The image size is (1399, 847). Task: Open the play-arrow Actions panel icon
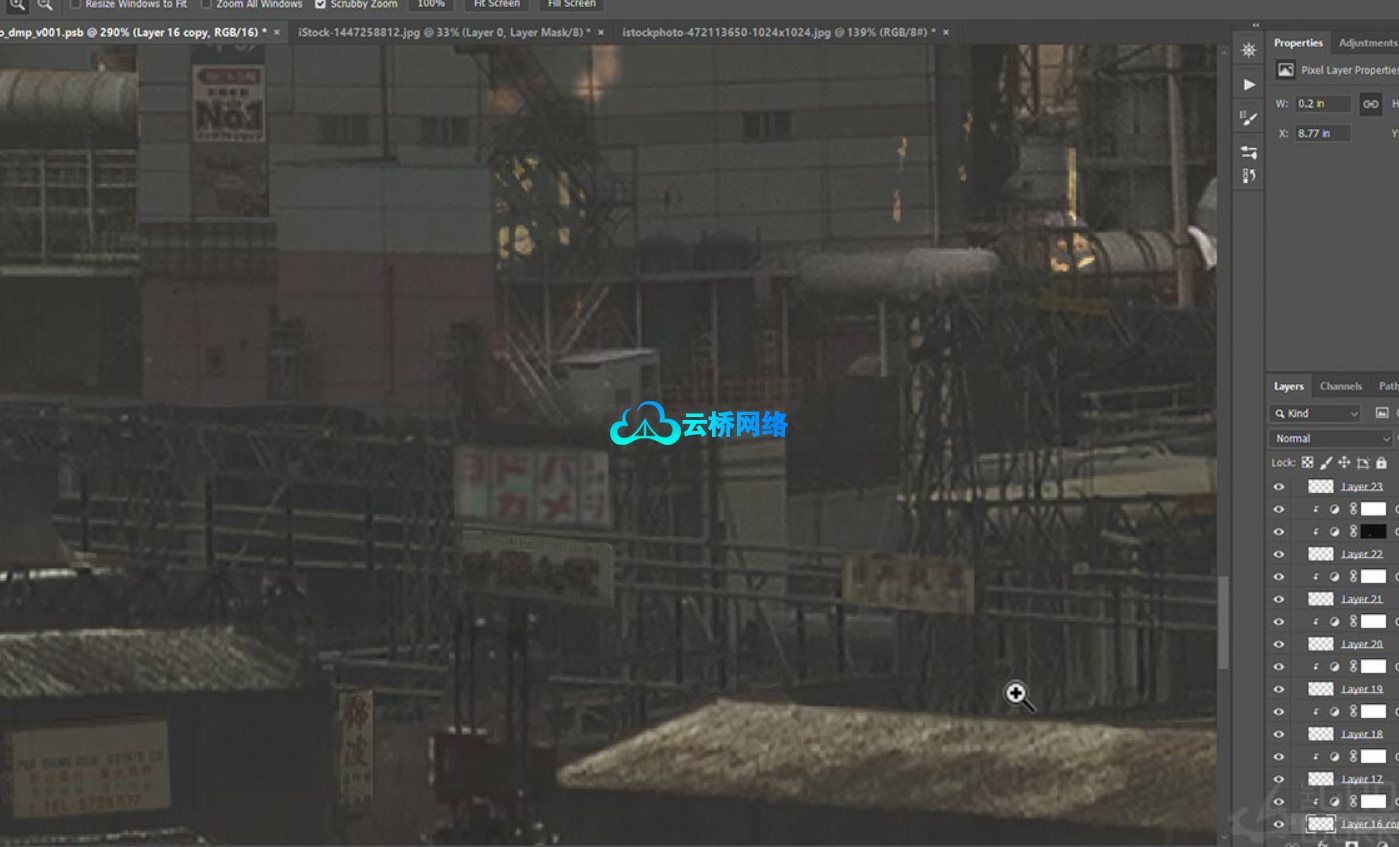(1249, 84)
